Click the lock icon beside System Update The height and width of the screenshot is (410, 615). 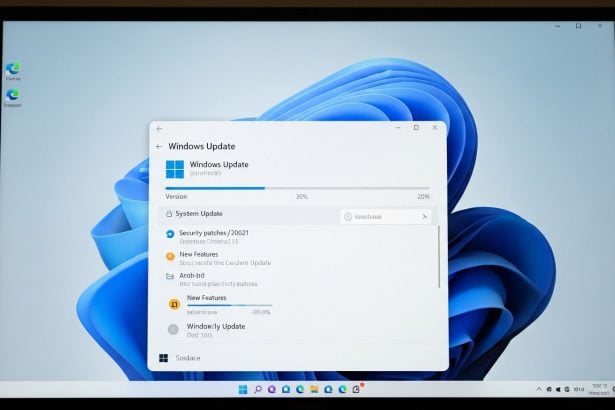(x=169, y=214)
